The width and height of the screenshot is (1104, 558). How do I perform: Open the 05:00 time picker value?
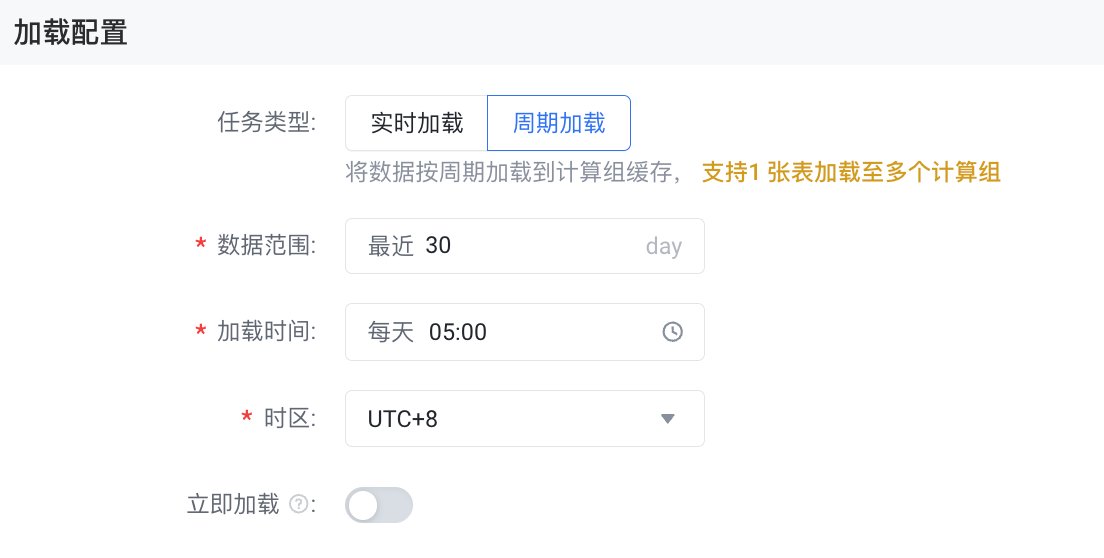coord(458,332)
